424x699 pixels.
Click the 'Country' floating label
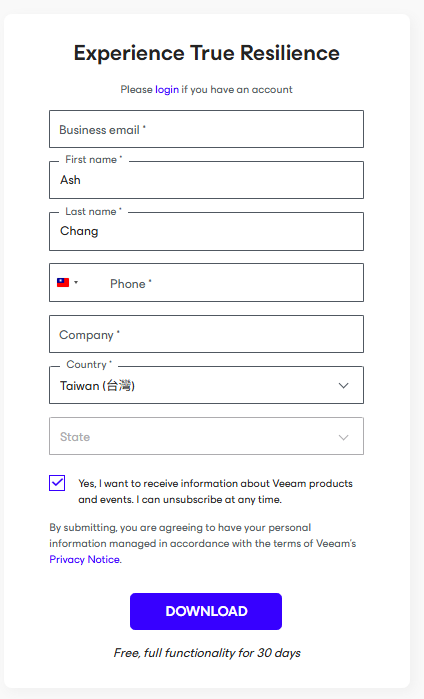point(89,365)
